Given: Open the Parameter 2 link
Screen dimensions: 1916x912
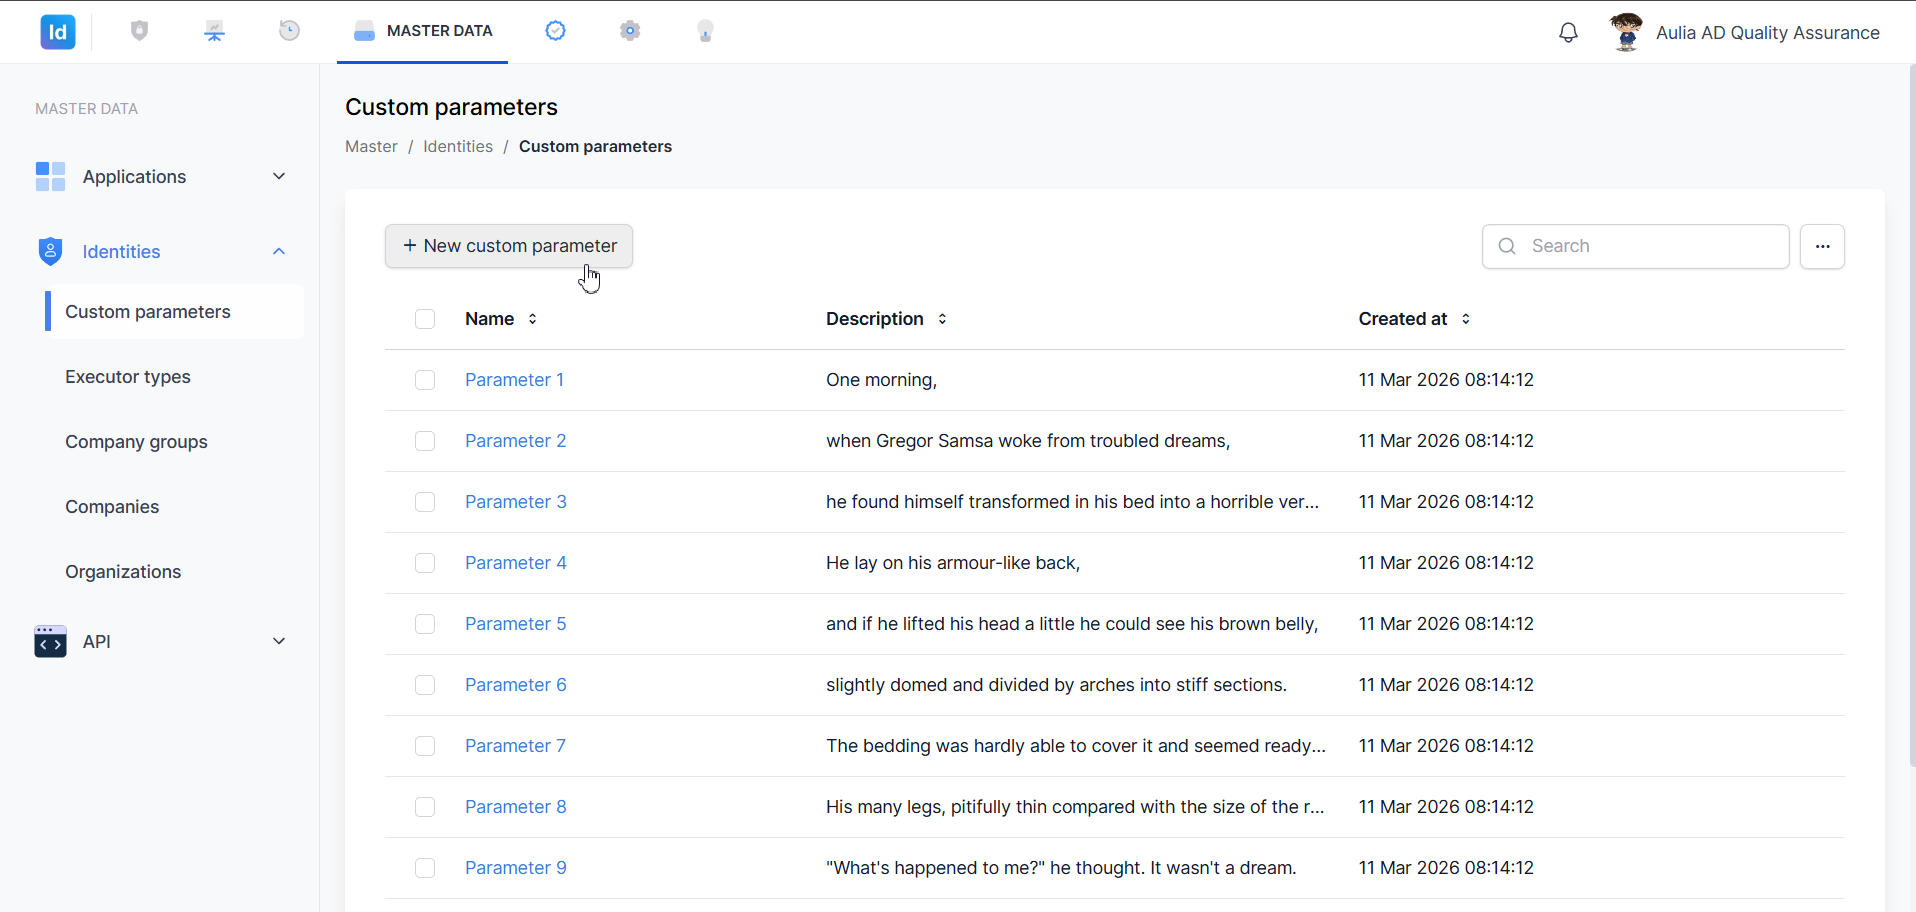Looking at the screenshot, I should pos(515,441).
